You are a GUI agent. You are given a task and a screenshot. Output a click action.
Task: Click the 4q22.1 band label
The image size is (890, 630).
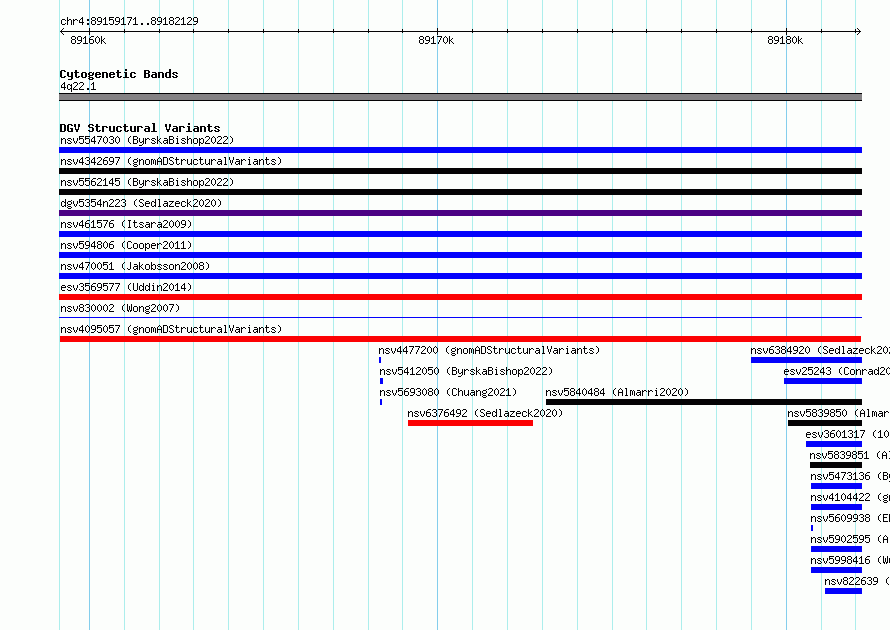78,86
